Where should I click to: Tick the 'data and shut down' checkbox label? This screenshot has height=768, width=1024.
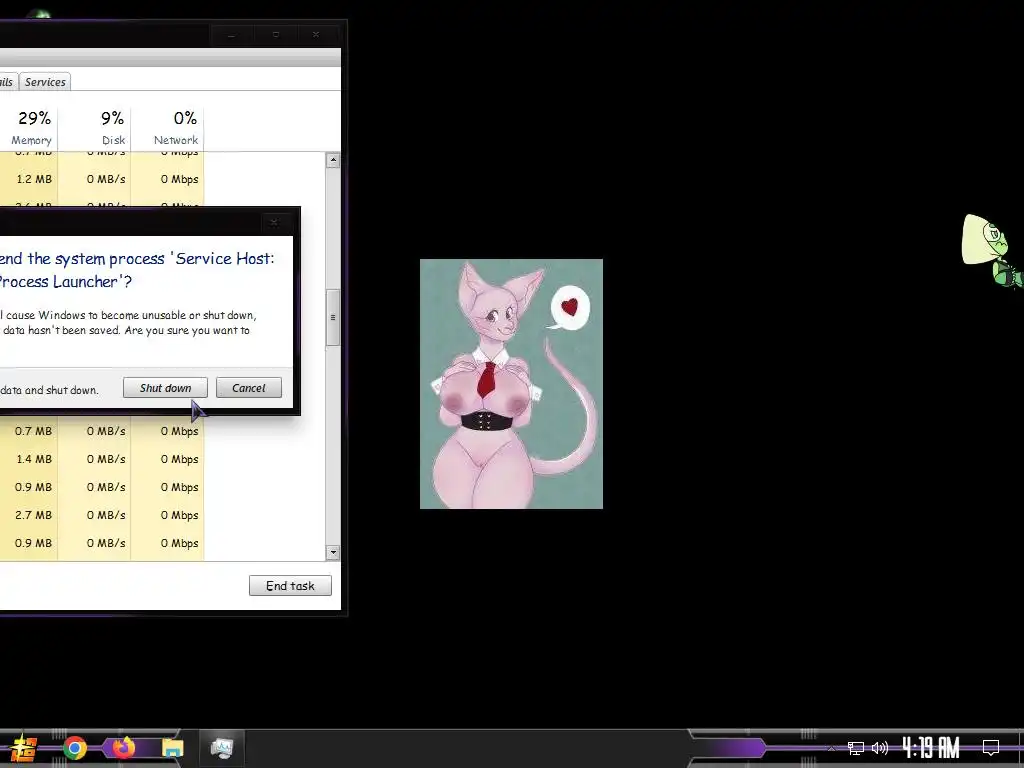(49, 391)
